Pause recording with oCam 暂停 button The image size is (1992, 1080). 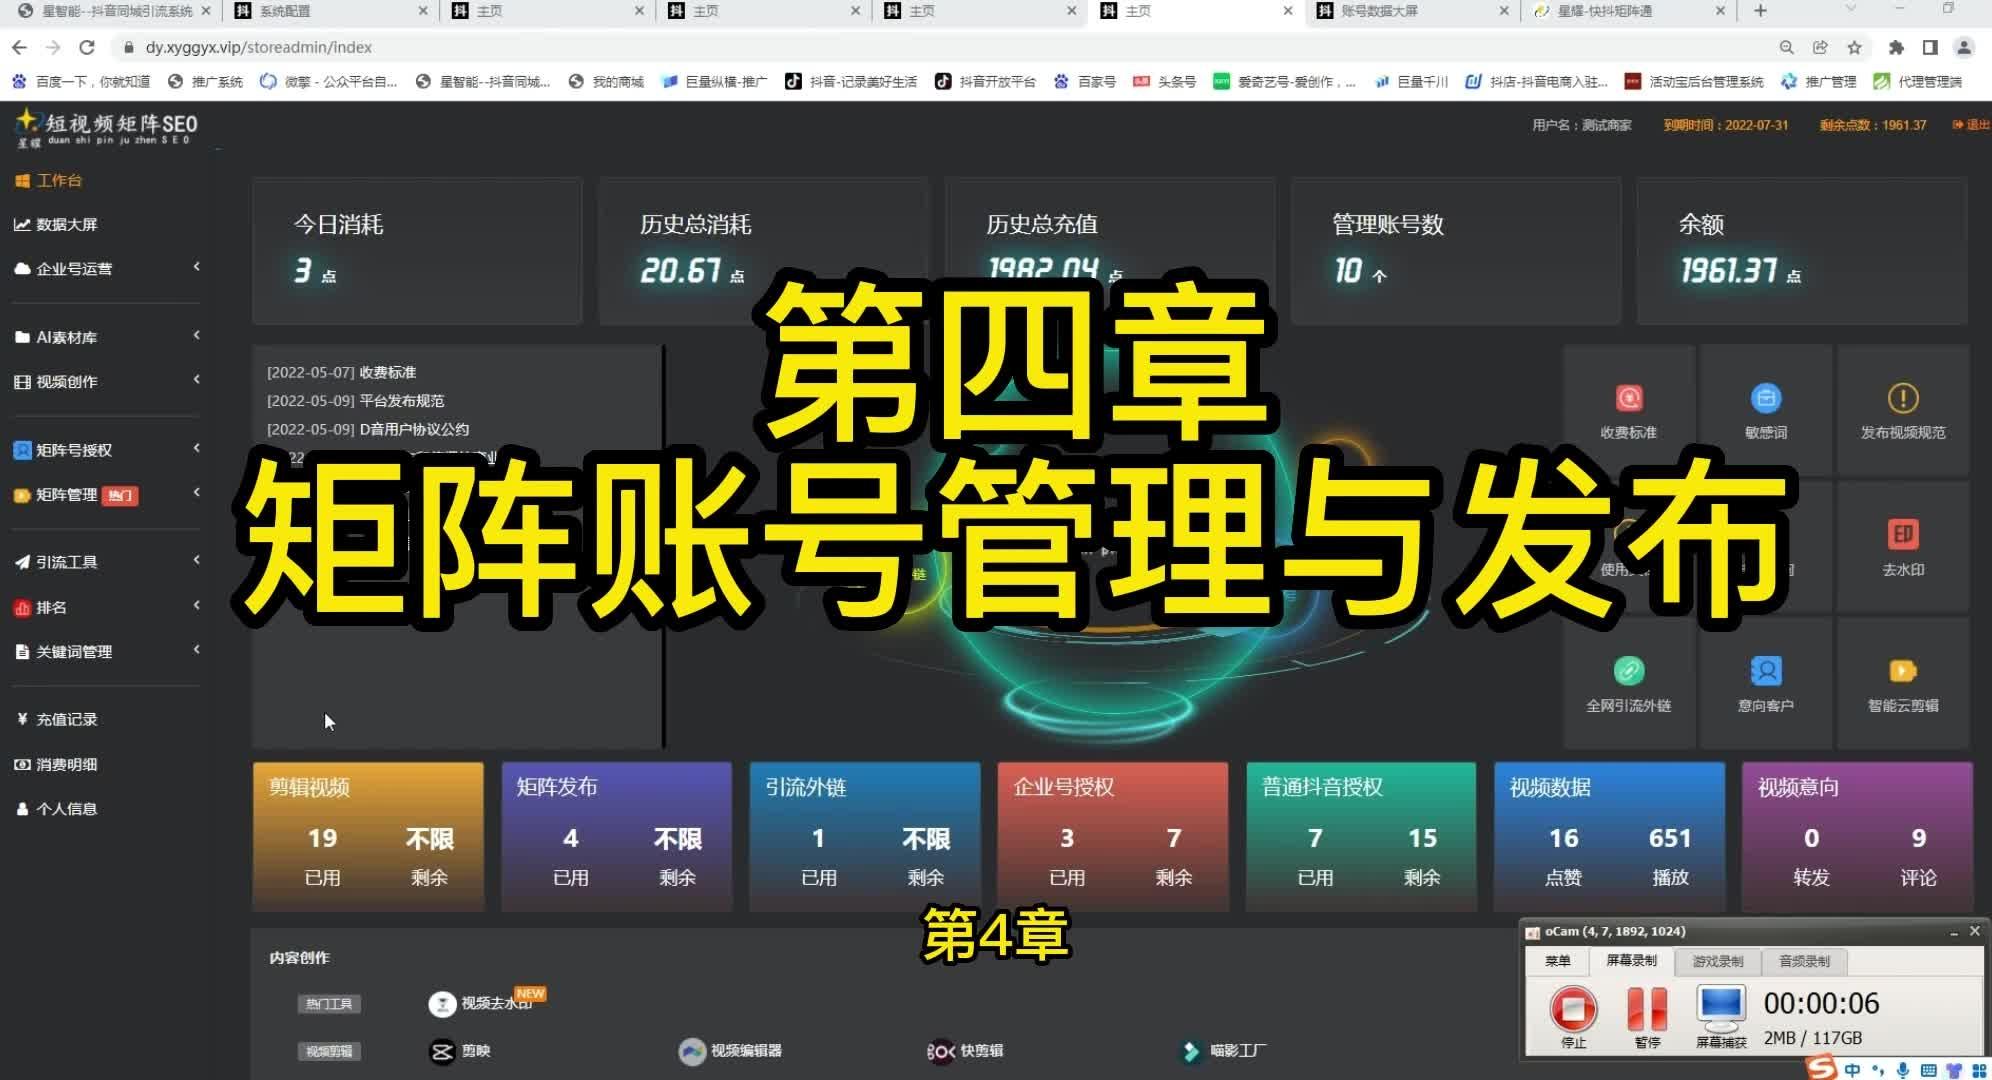tap(1646, 1010)
